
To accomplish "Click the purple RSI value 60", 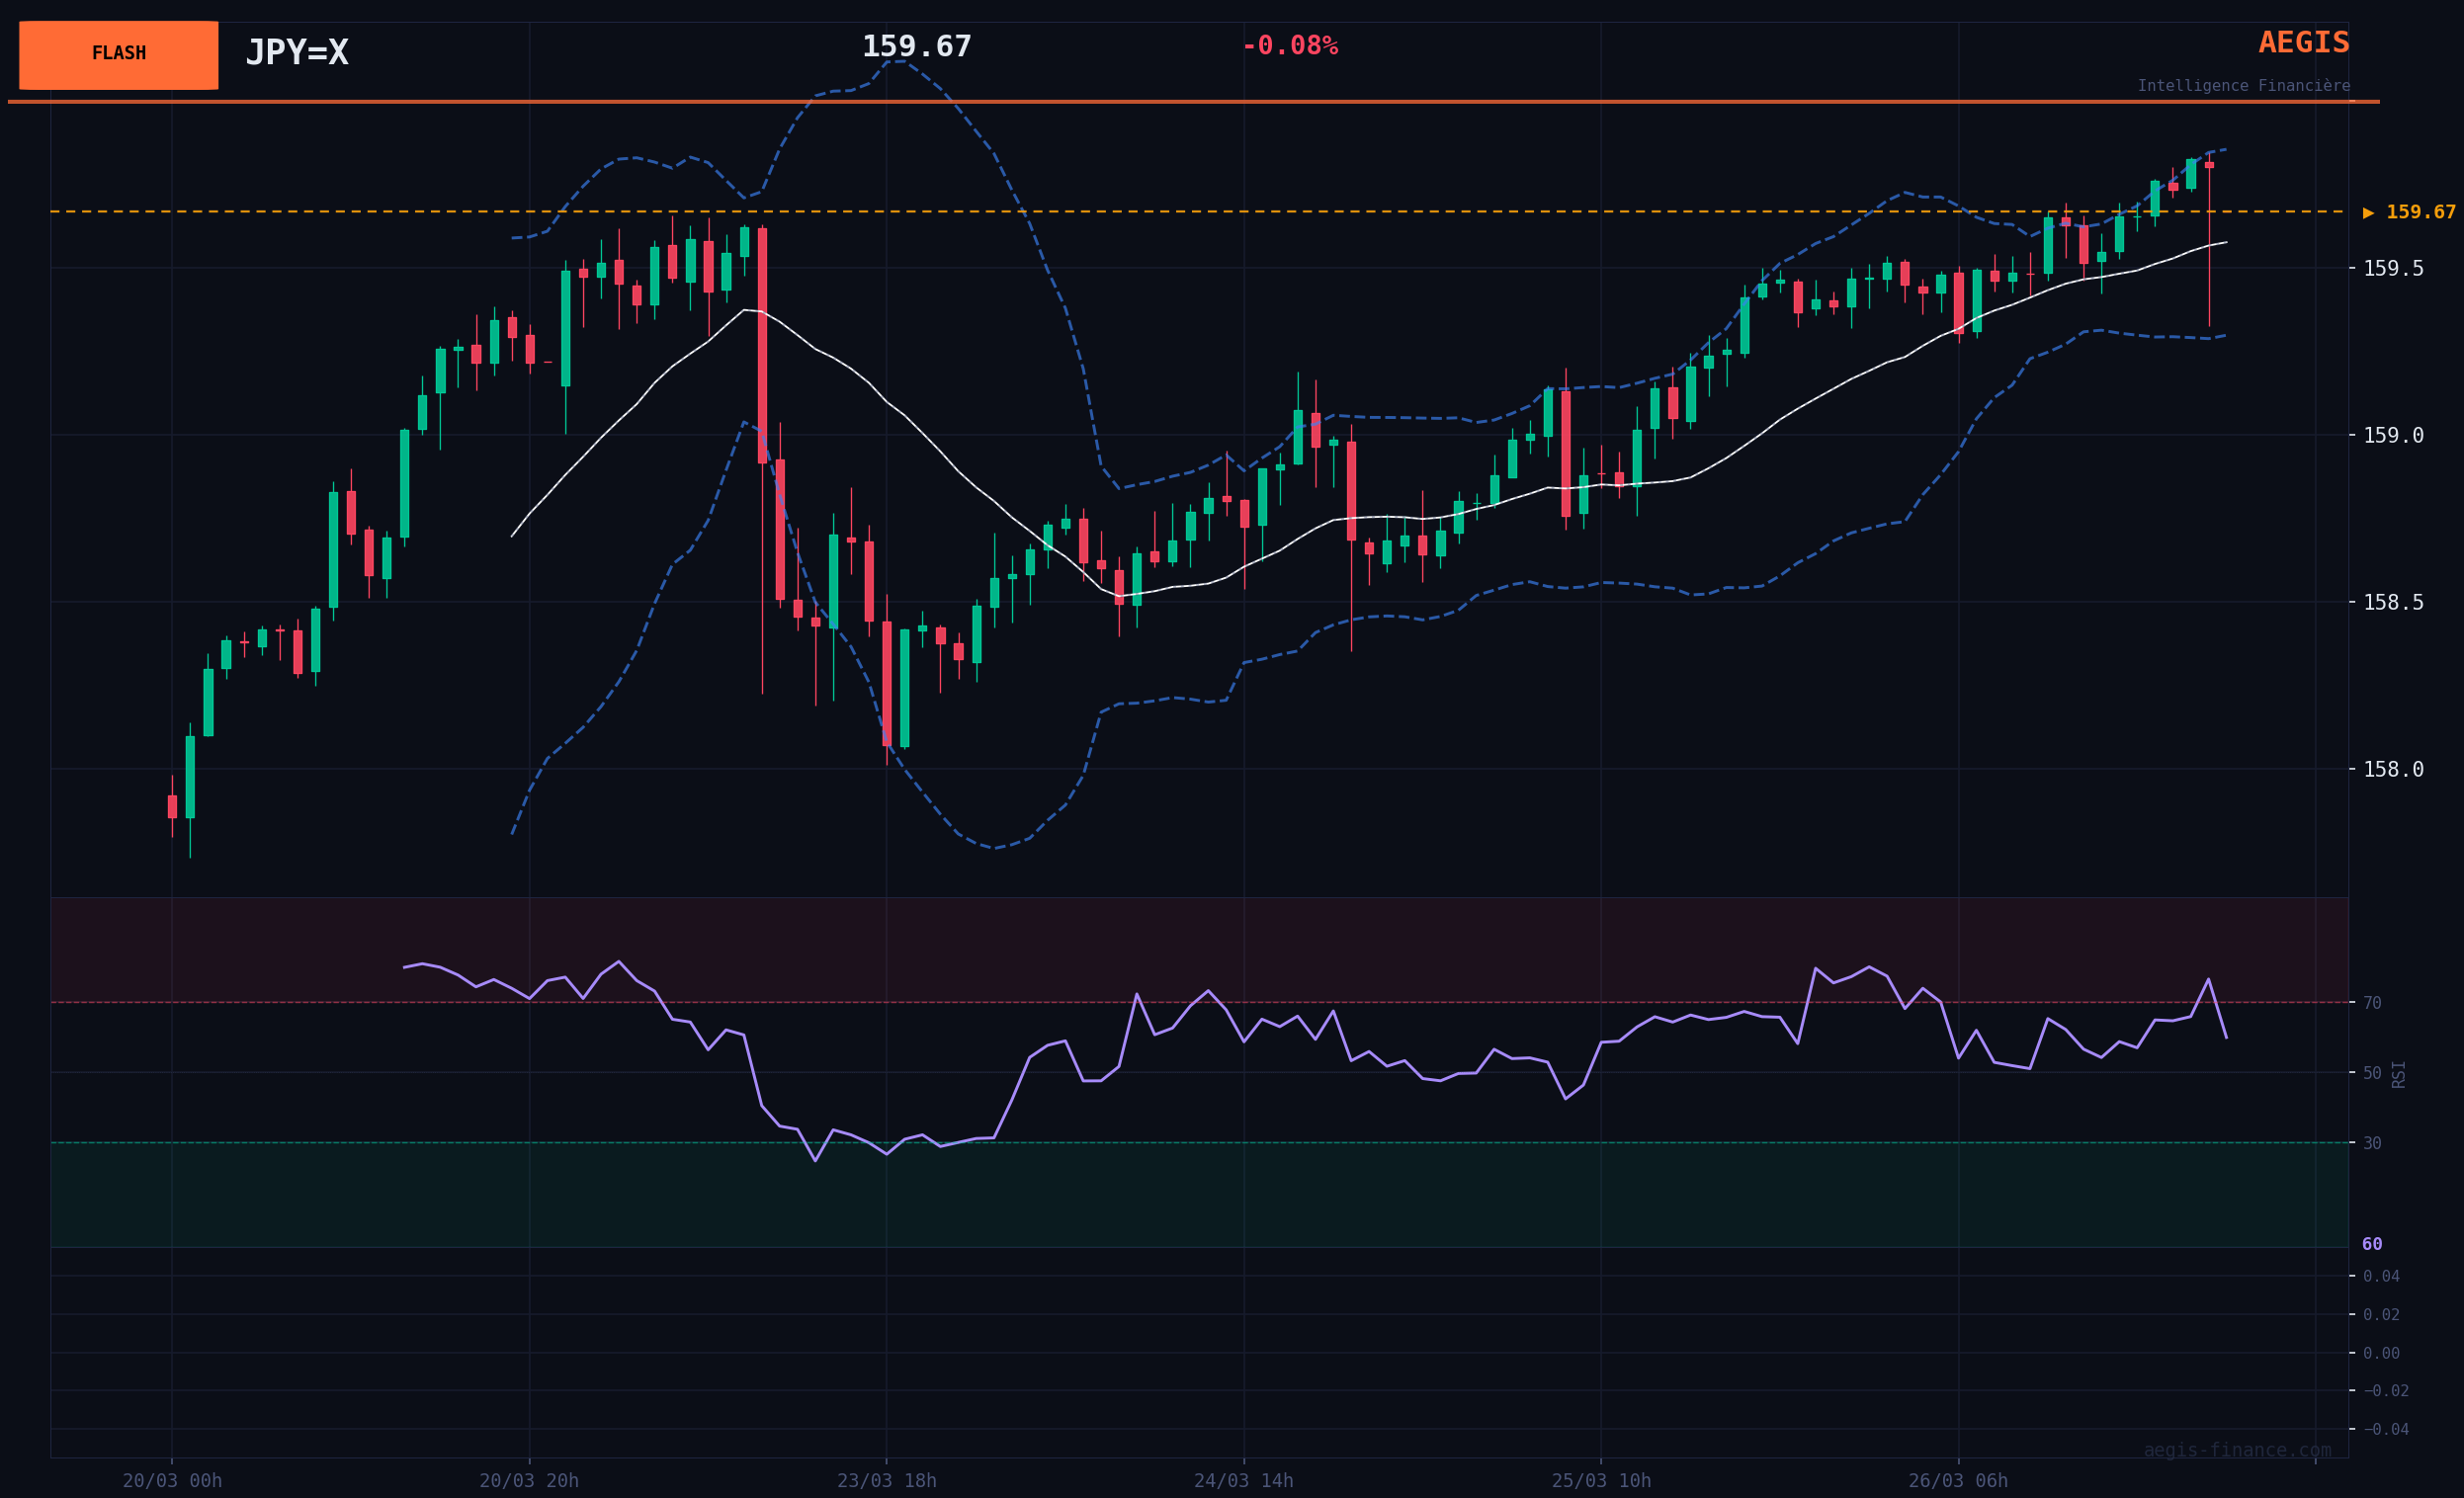I will (2371, 1245).
